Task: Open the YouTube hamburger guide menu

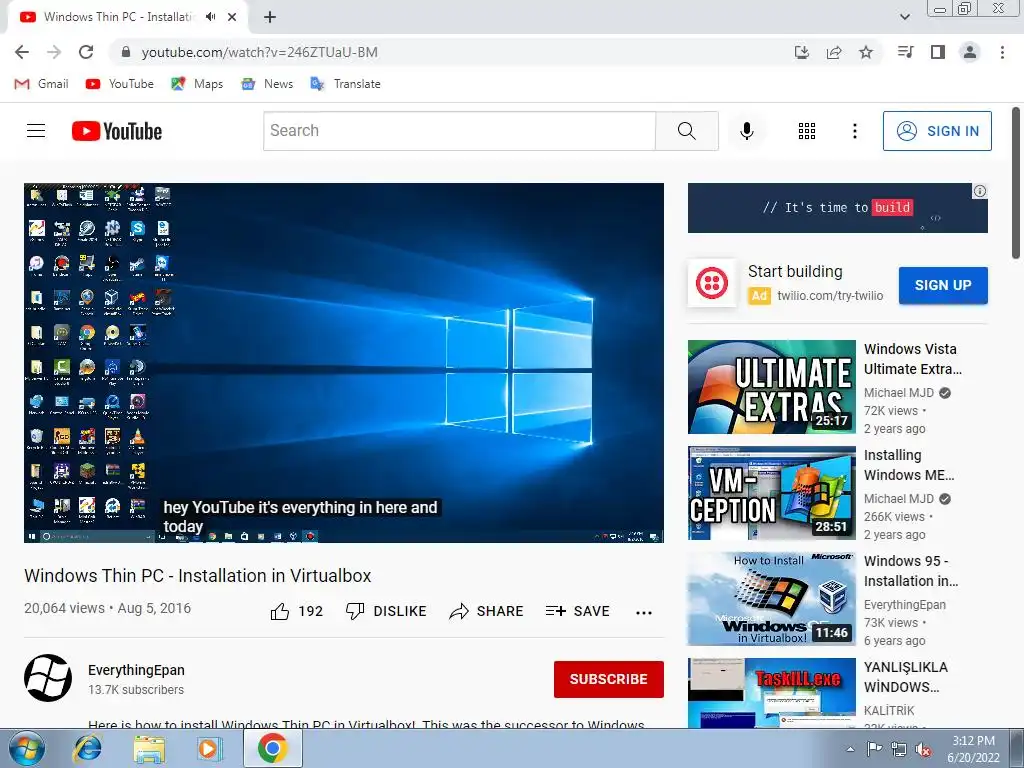Action: tap(36, 131)
